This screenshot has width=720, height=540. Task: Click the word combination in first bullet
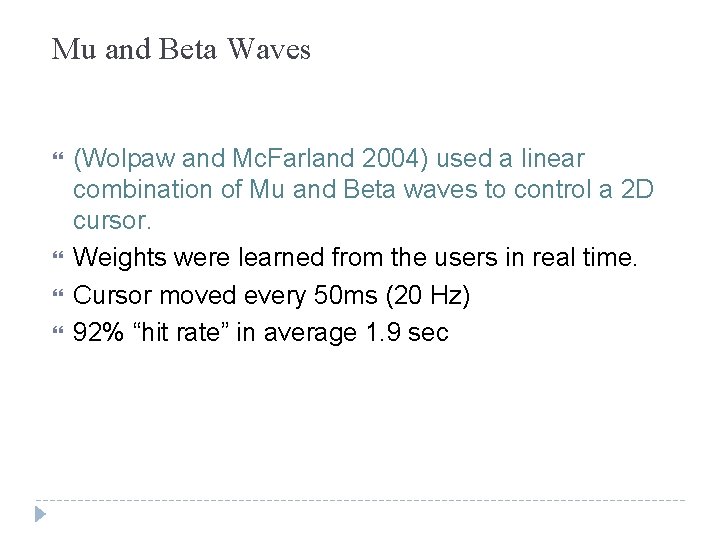point(142,189)
